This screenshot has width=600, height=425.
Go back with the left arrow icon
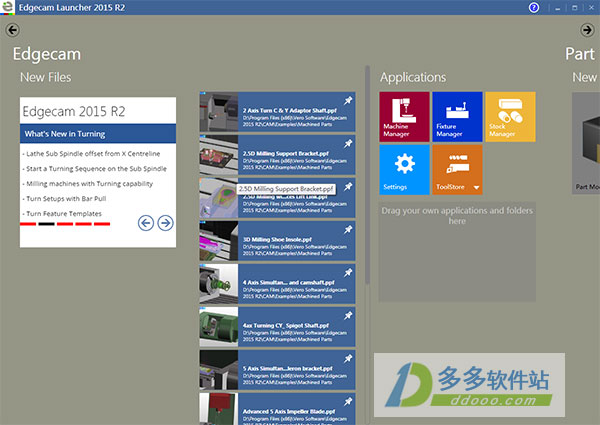click(13, 30)
